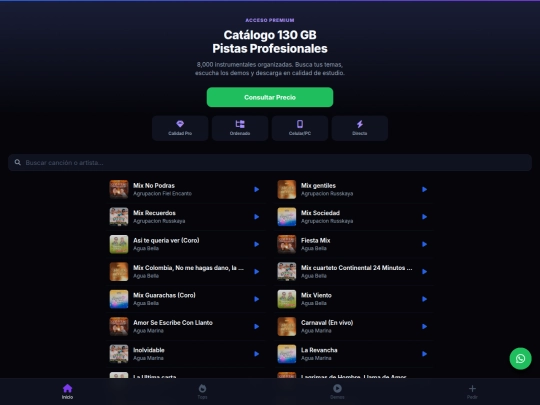Play the Inolvidable demo
Viewport: 540px width, 405px height.
[257, 354]
